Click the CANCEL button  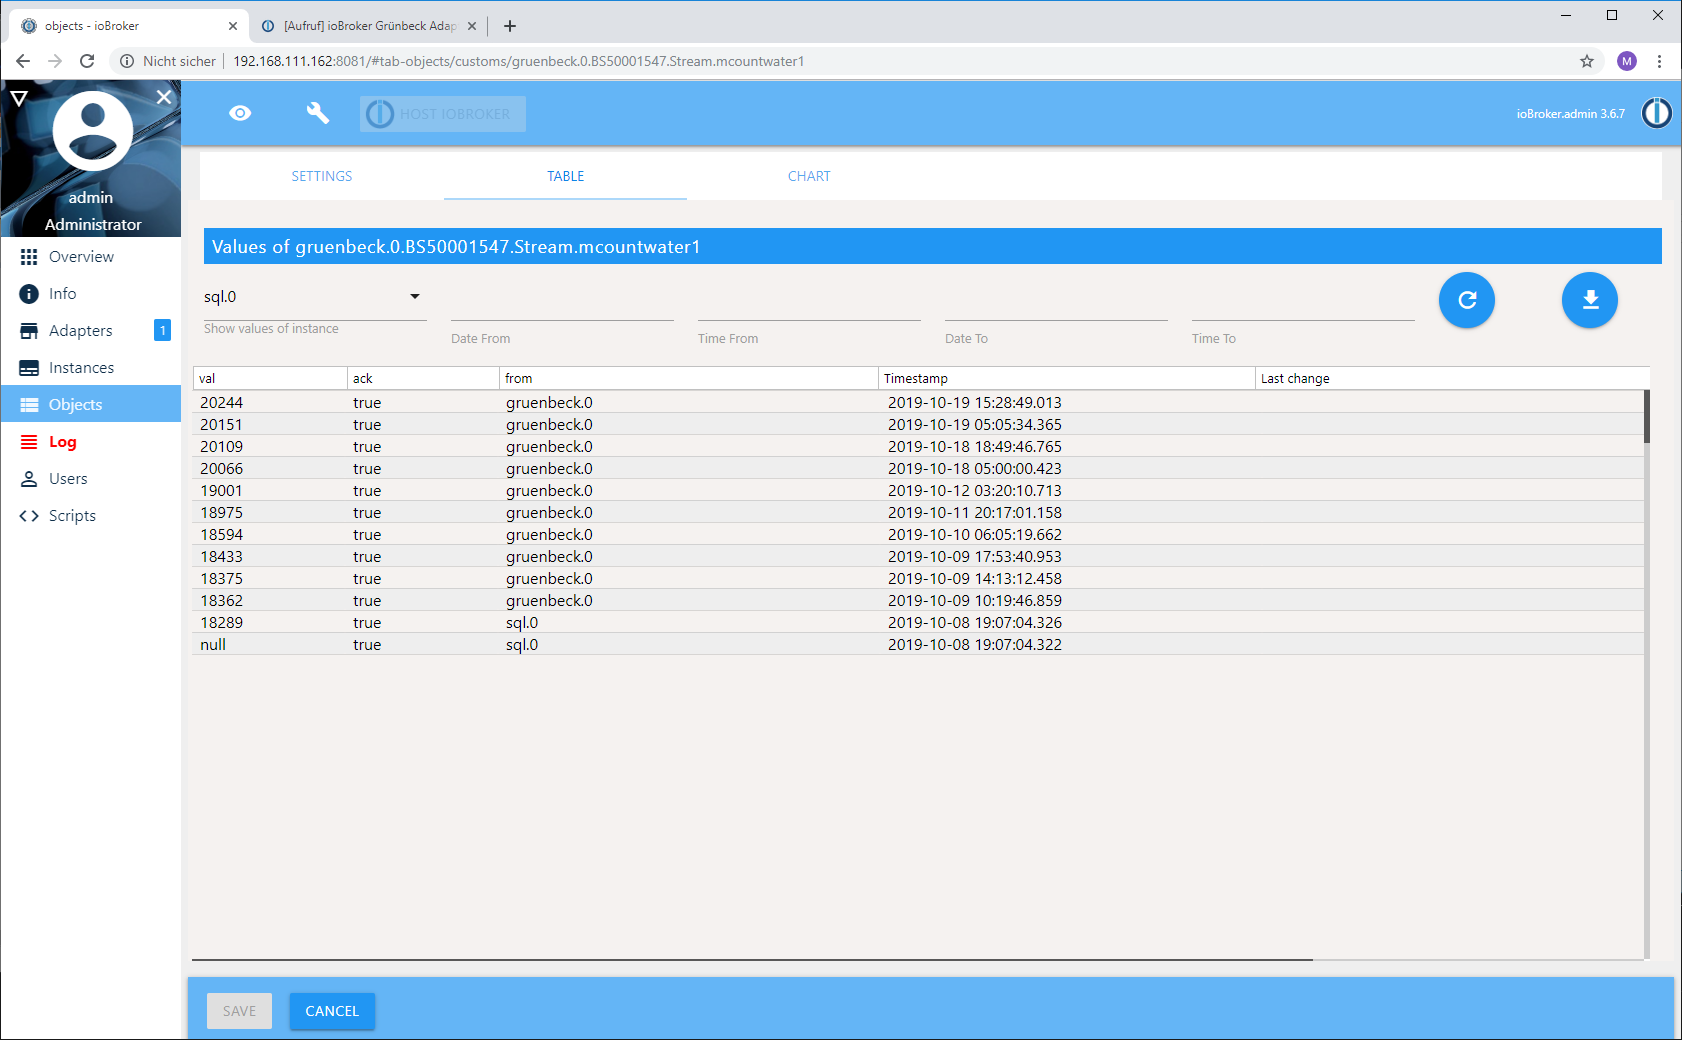coord(332,1011)
